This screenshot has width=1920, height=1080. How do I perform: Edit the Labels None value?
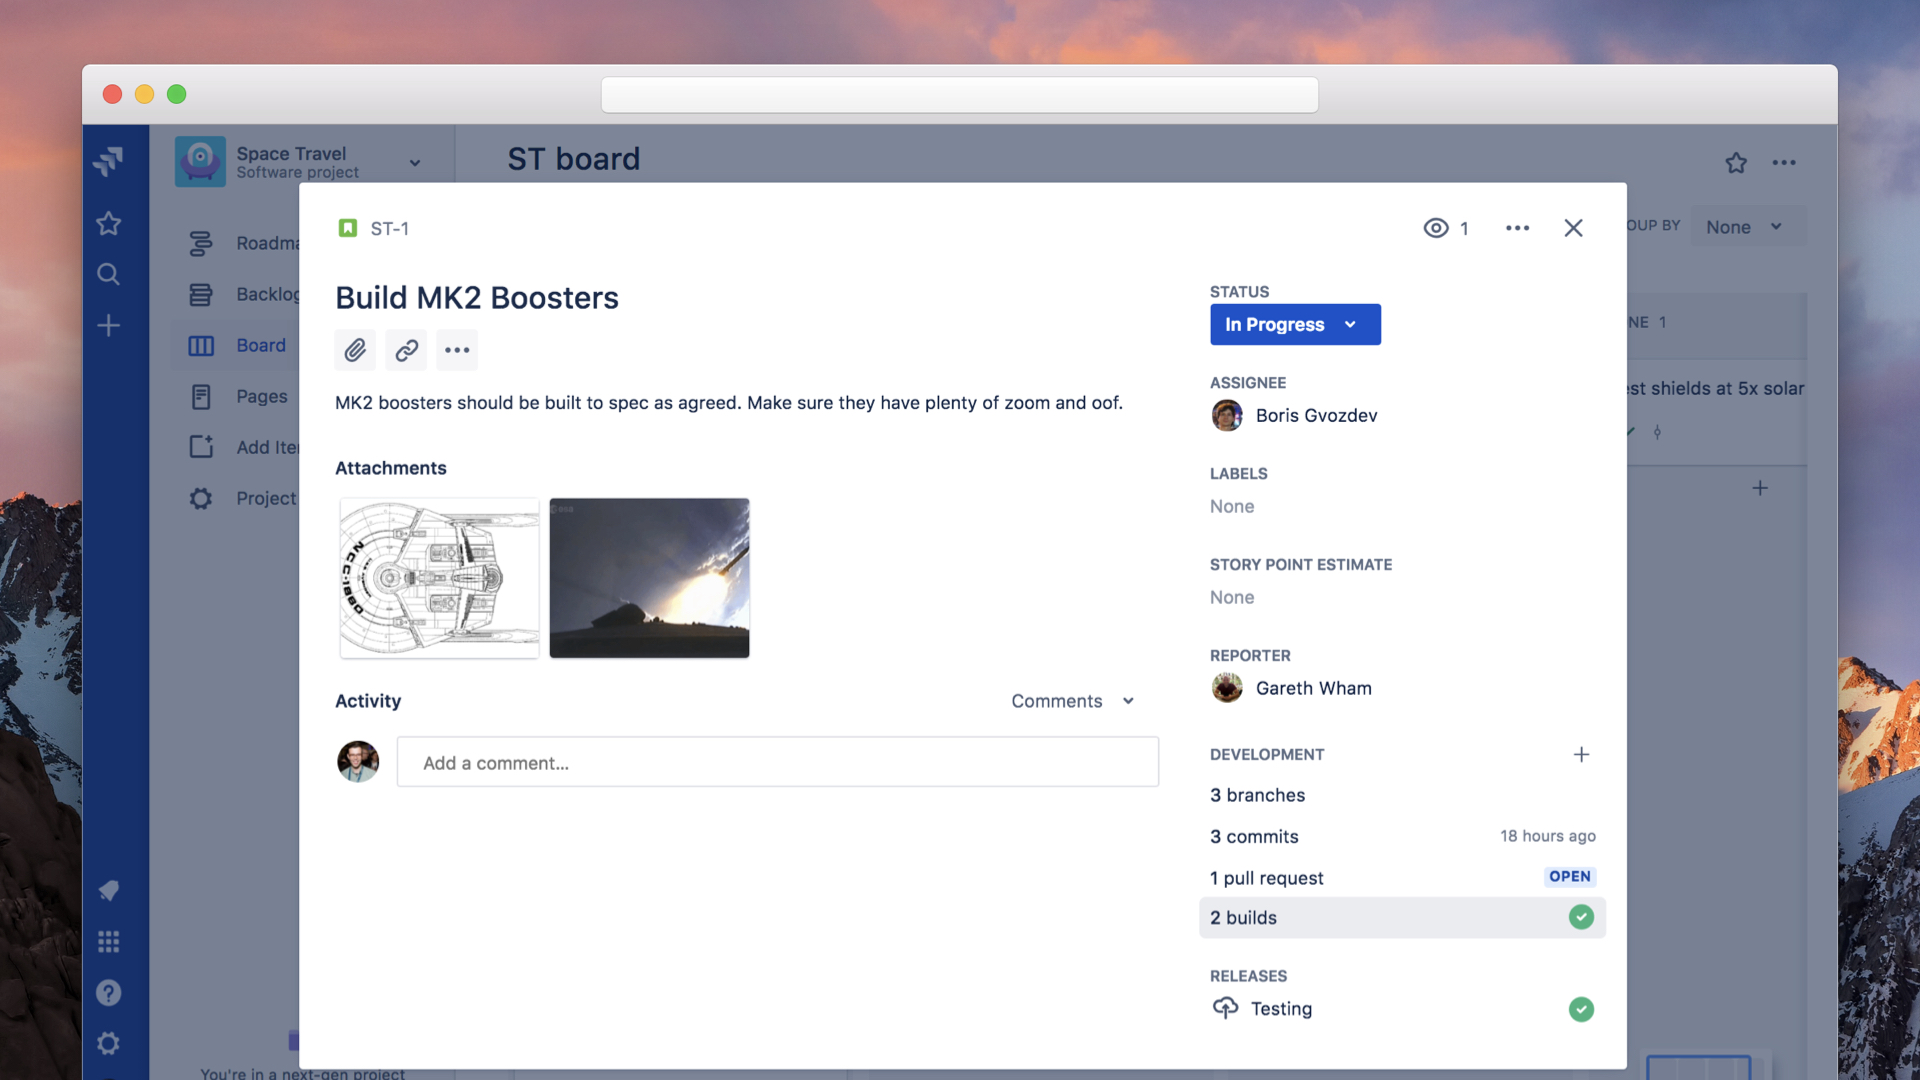coord(1232,506)
